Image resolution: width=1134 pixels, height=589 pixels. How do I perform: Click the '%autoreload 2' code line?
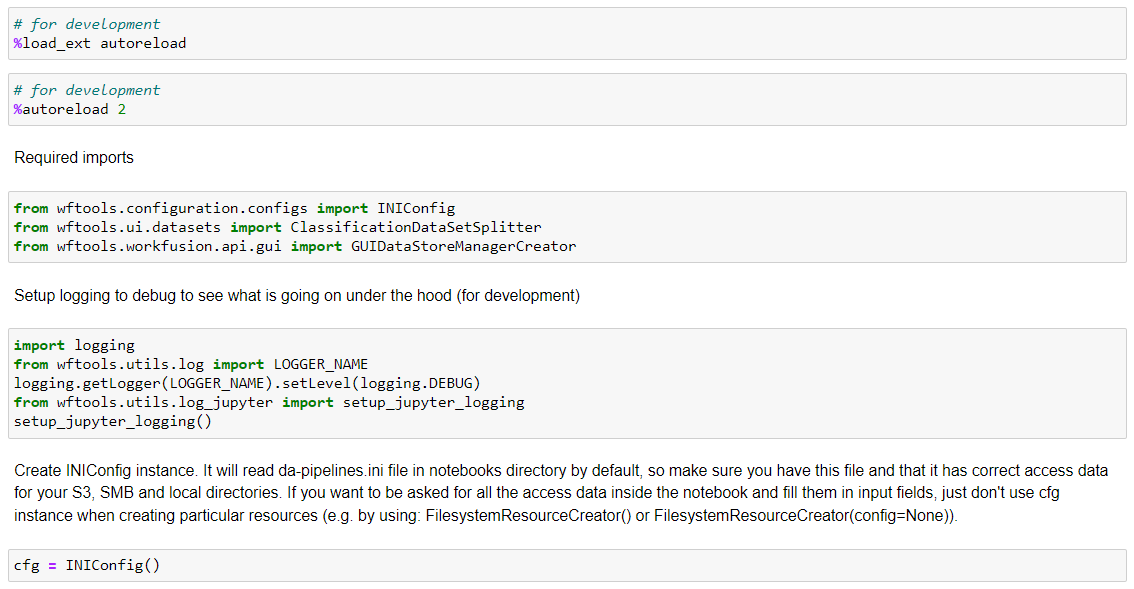(69, 109)
